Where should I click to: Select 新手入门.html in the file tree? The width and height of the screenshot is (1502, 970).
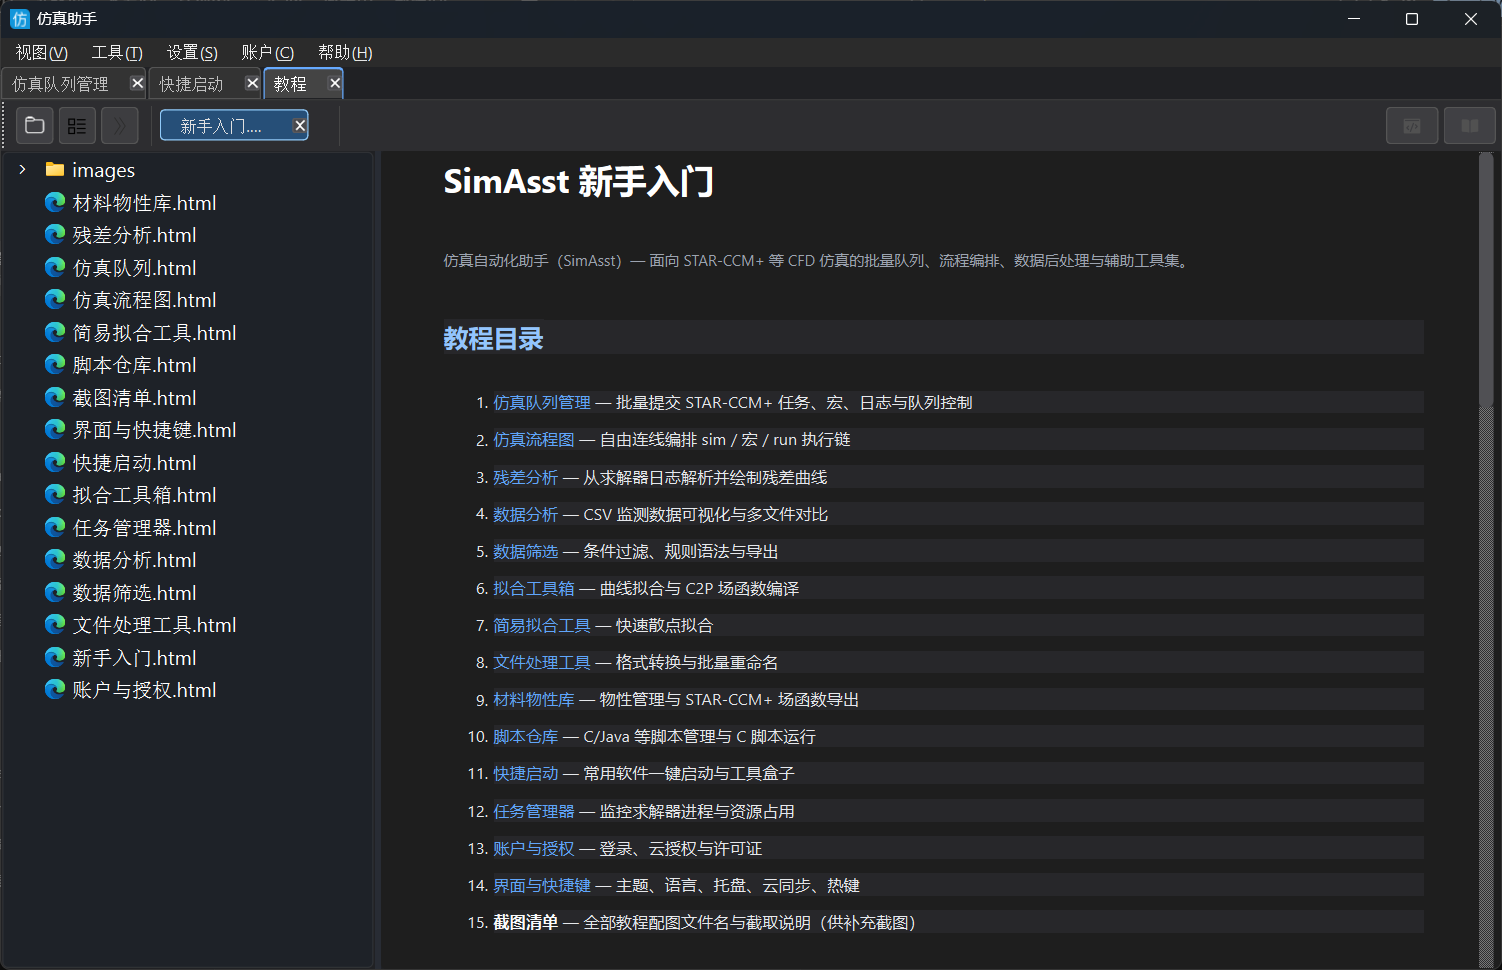point(134,658)
